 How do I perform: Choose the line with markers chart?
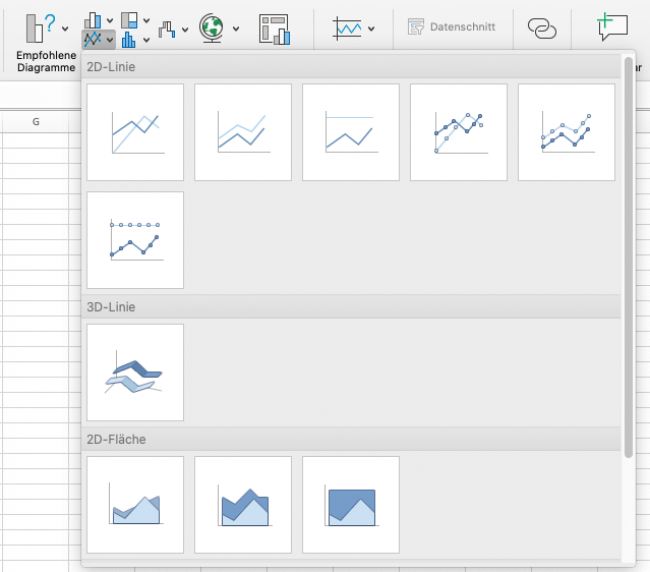coord(458,132)
